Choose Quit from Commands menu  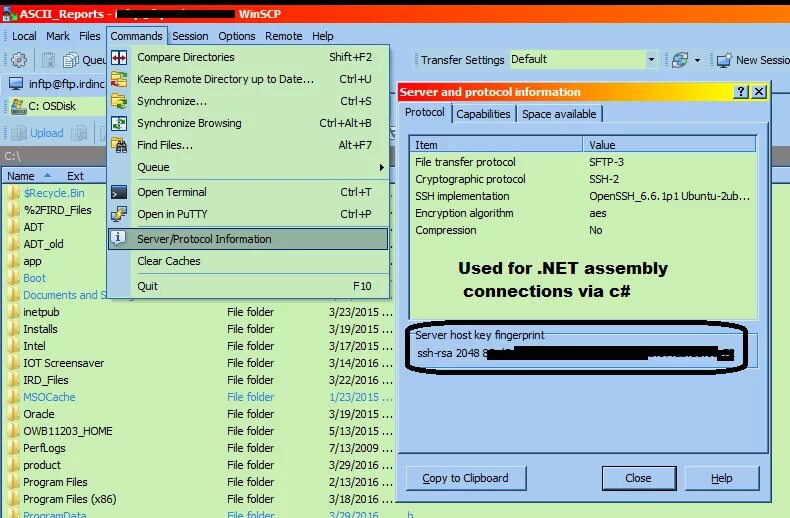point(248,286)
